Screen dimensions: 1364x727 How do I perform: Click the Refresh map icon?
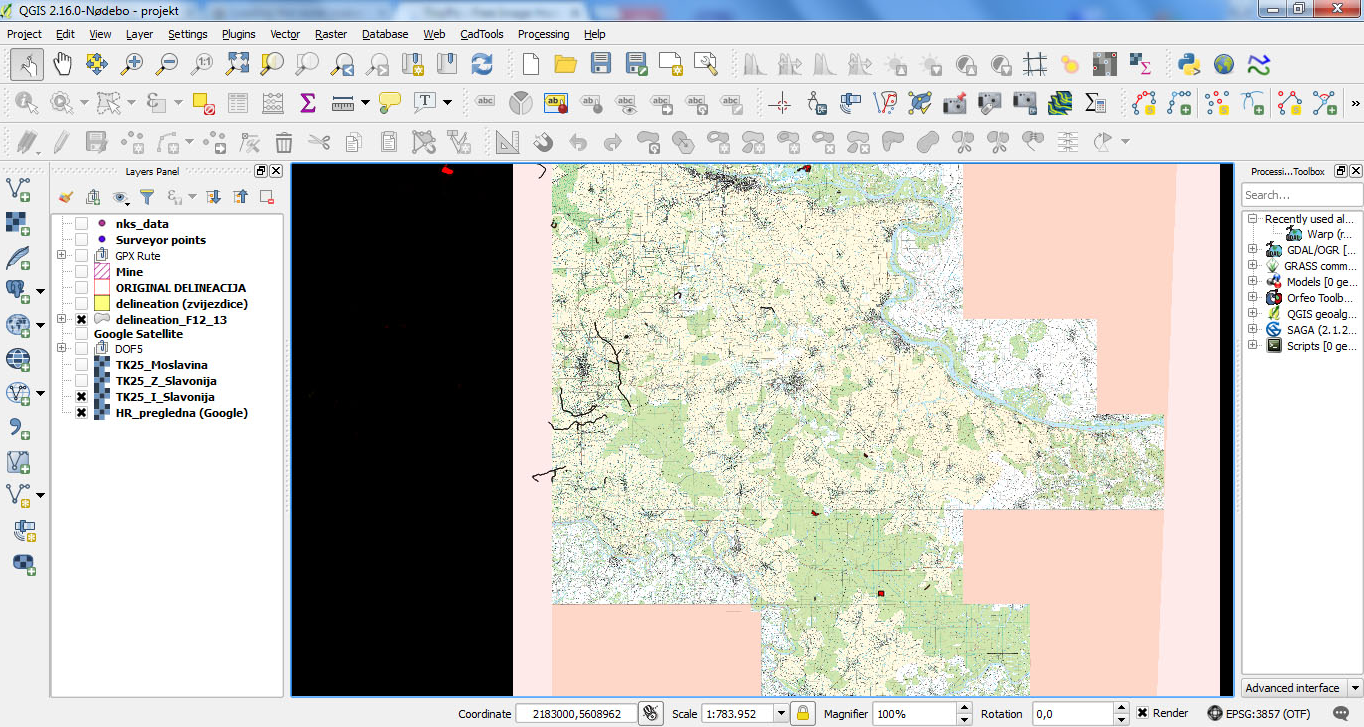pos(482,64)
